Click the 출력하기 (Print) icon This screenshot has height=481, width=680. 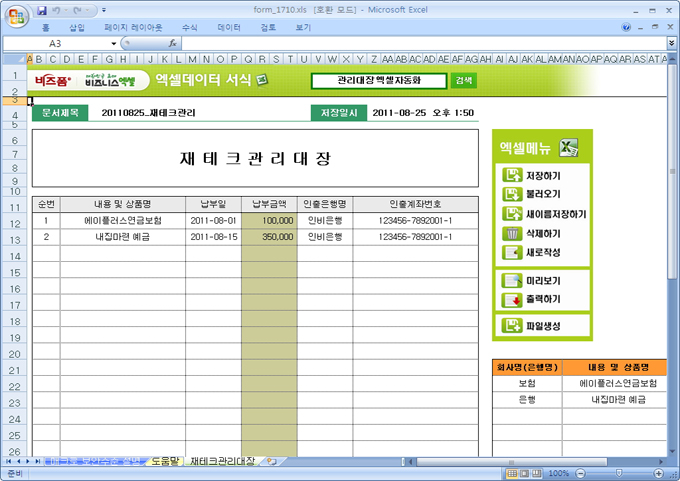click(x=511, y=299)
